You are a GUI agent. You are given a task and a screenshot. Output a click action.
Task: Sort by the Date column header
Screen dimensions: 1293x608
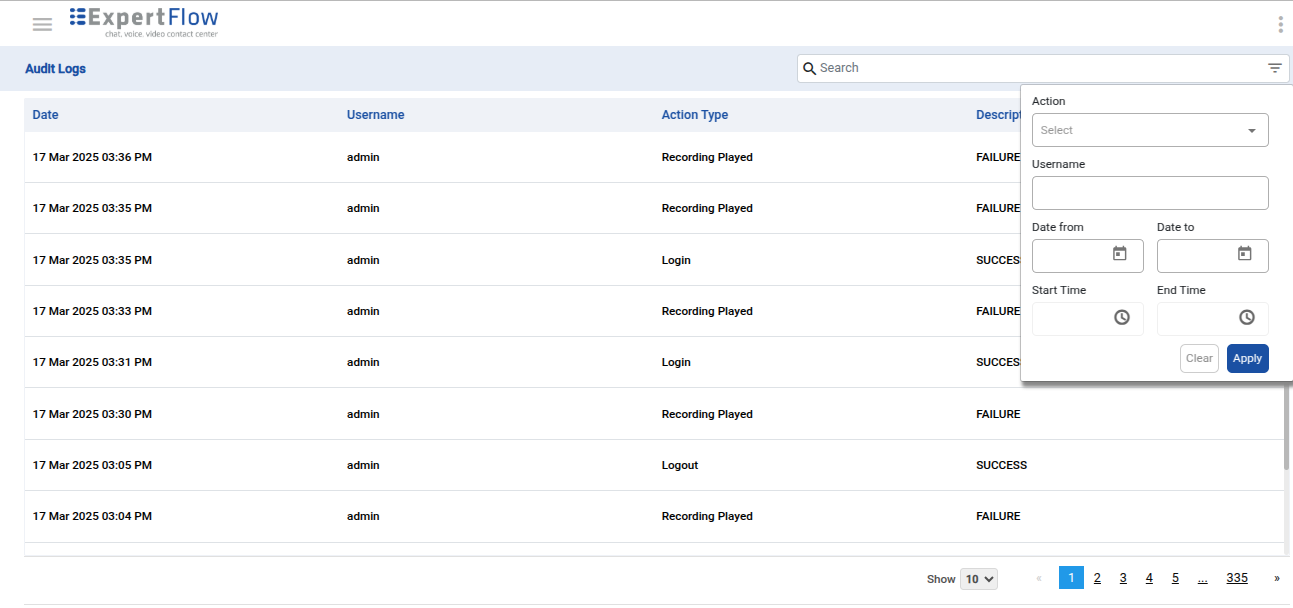(46, 115)
